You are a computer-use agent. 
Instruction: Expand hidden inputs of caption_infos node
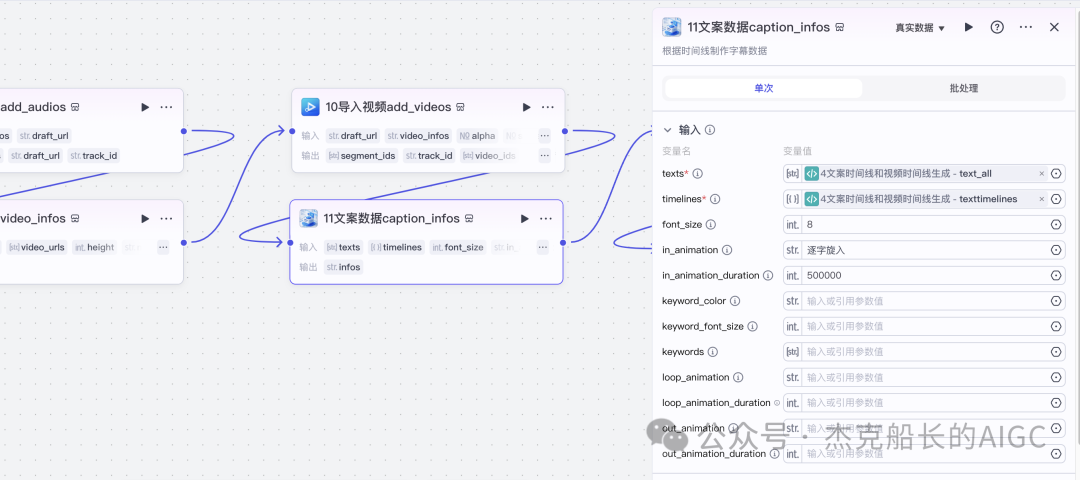pyautogui.click(x=543, y=247)
